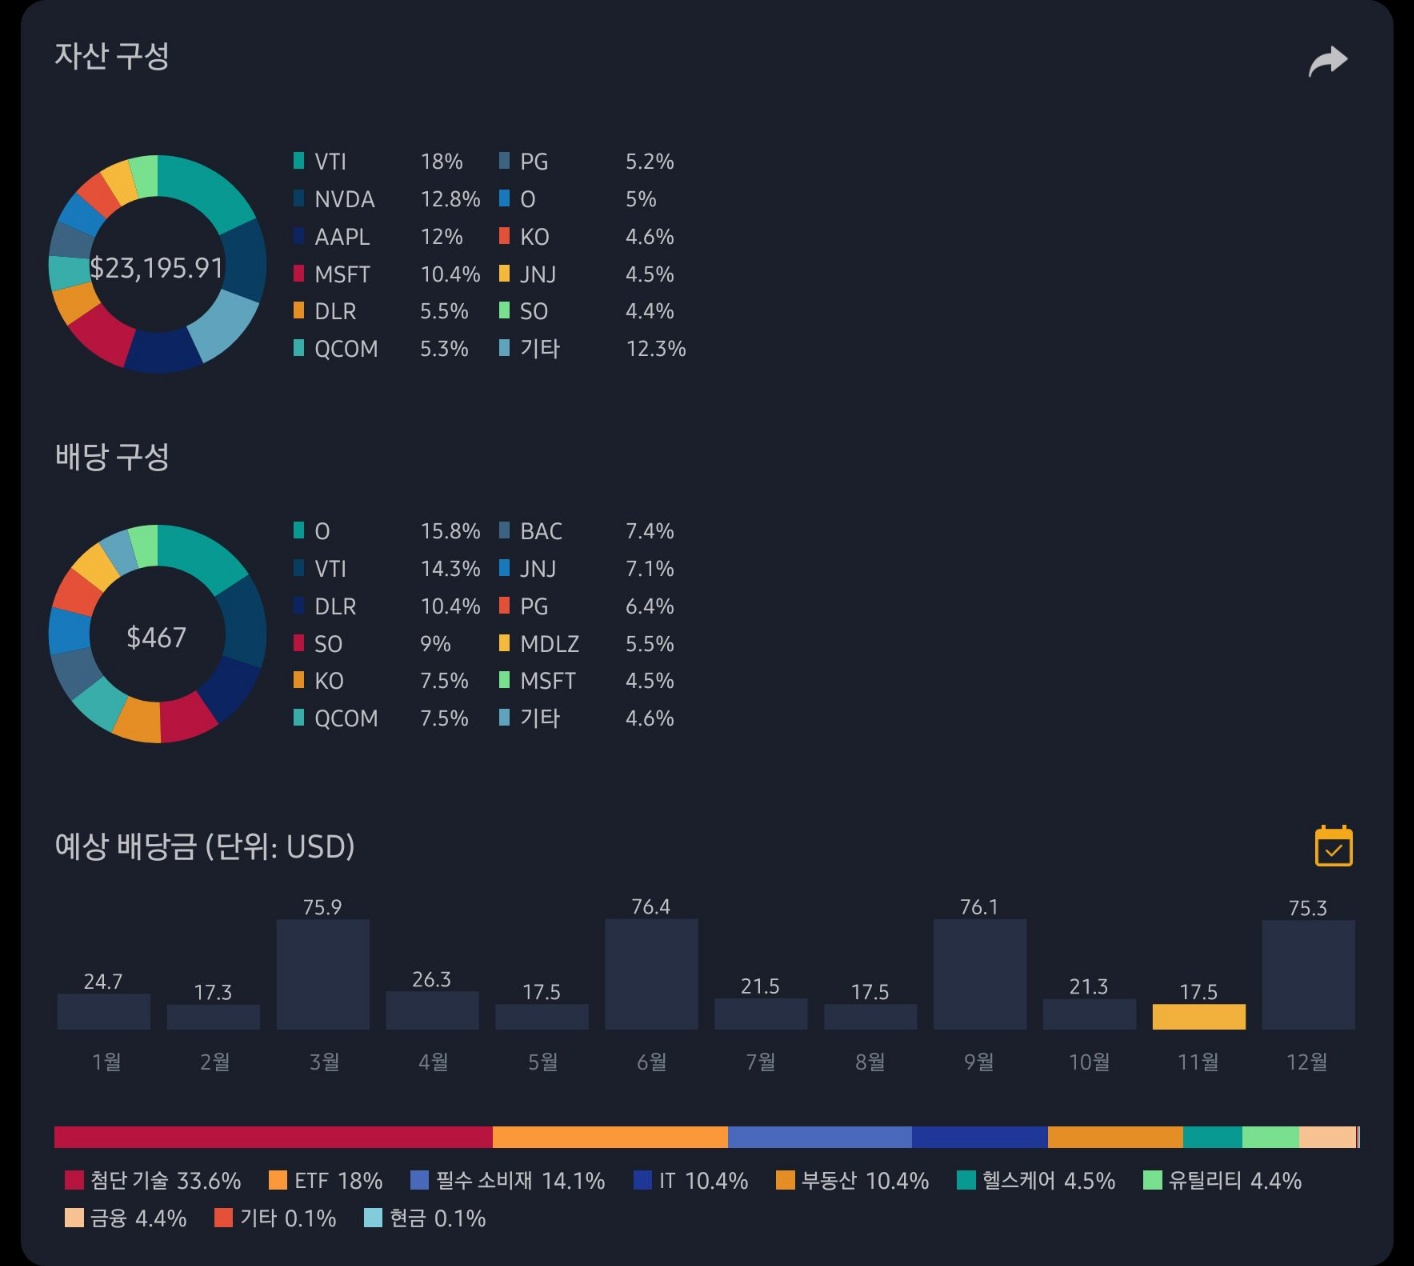Click QCOM 5.3% in asset legend
Image resolution: width=1414 pixels, height=1266 pixels.
(x=381, y=349)
